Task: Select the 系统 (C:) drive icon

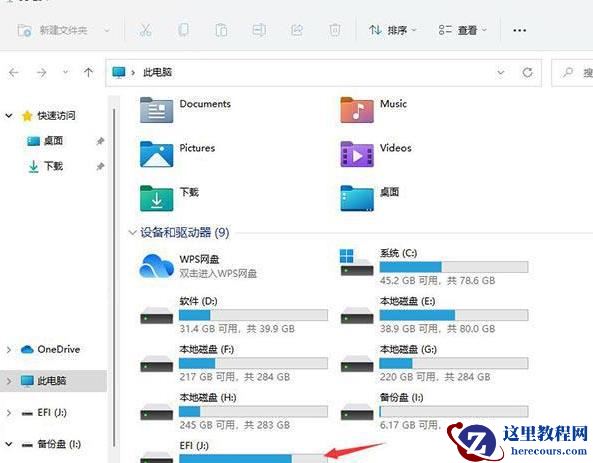Action: pos(357,263)
